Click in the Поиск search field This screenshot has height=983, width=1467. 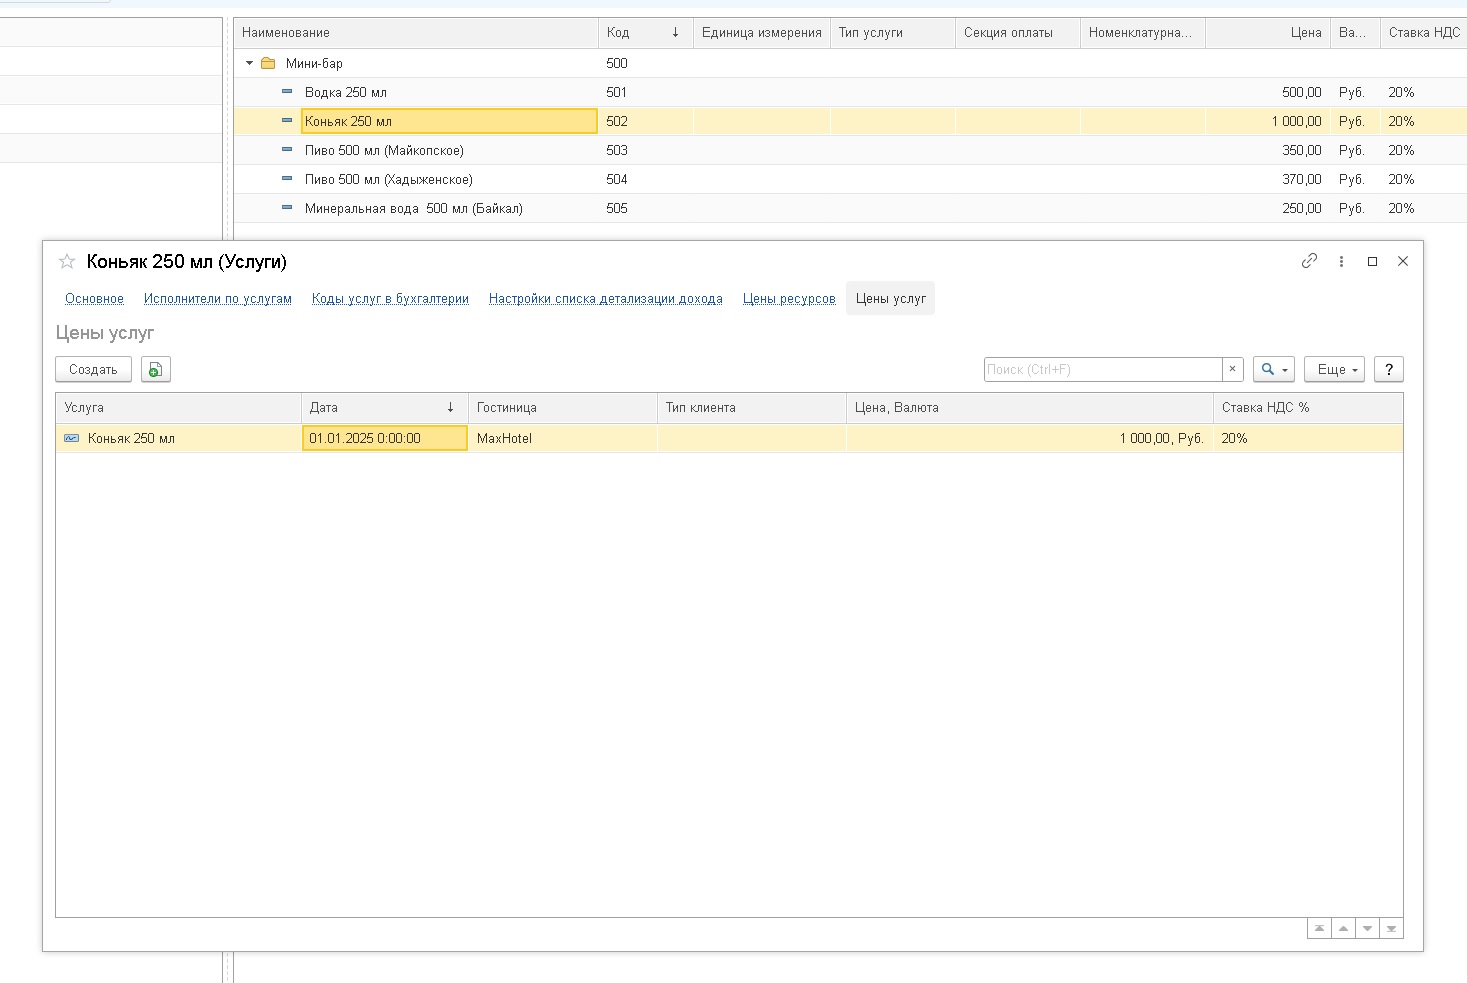tap(1100, 370)
